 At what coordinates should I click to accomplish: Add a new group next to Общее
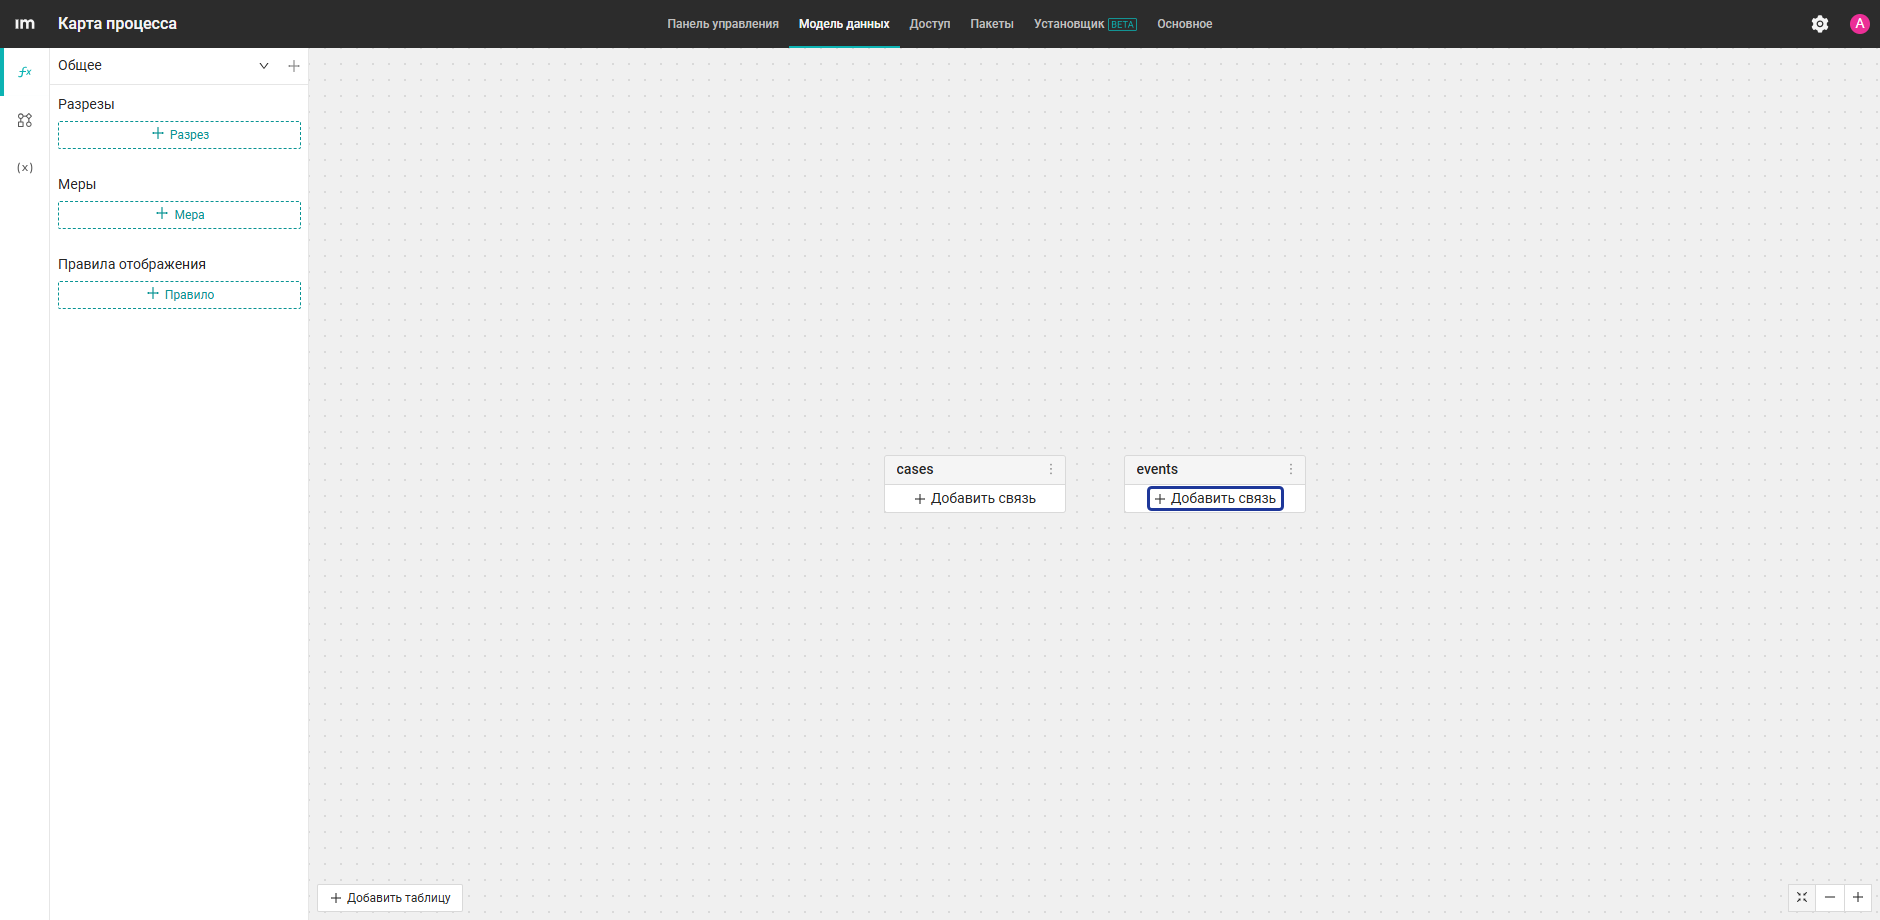tap(294, 66)
